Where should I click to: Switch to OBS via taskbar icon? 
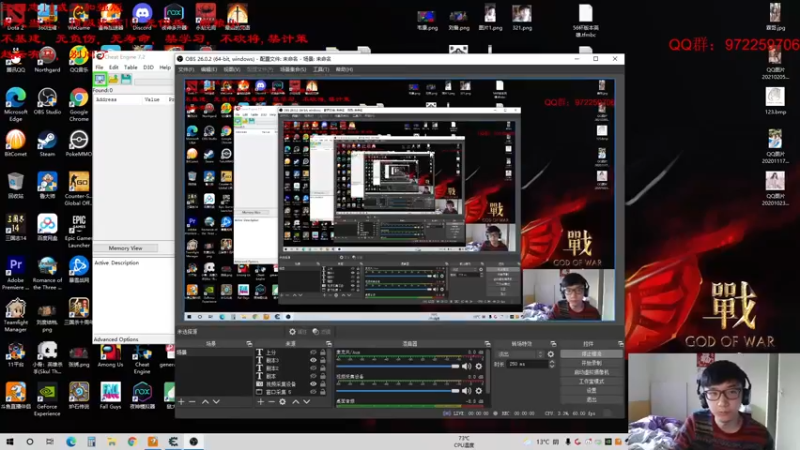coord(193,442)
